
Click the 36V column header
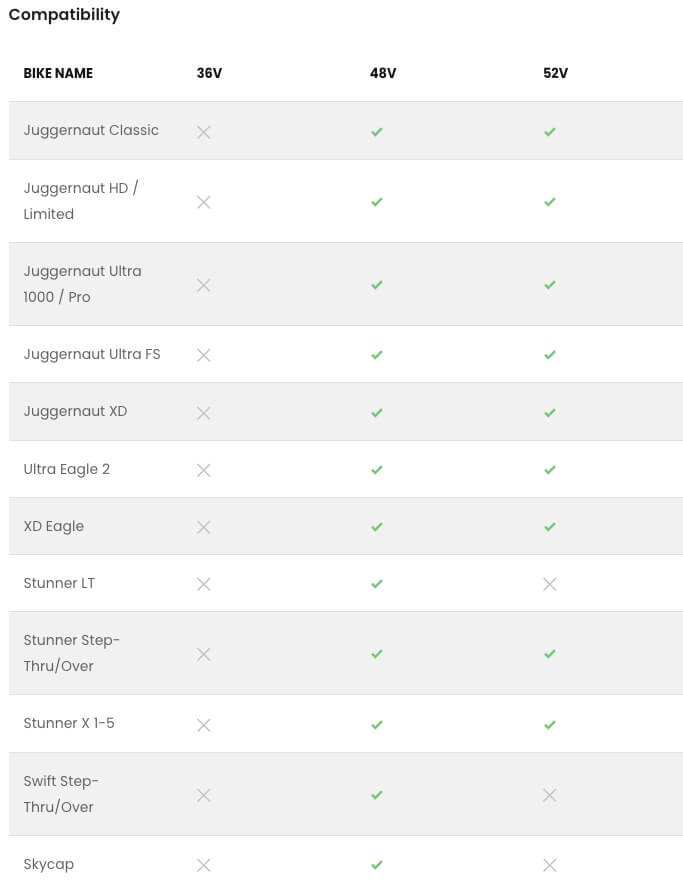point(209,74)
